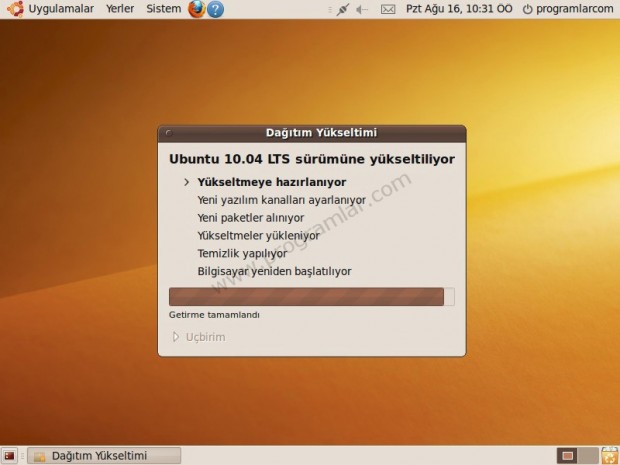Click the show desktop icon

point(9,456)
